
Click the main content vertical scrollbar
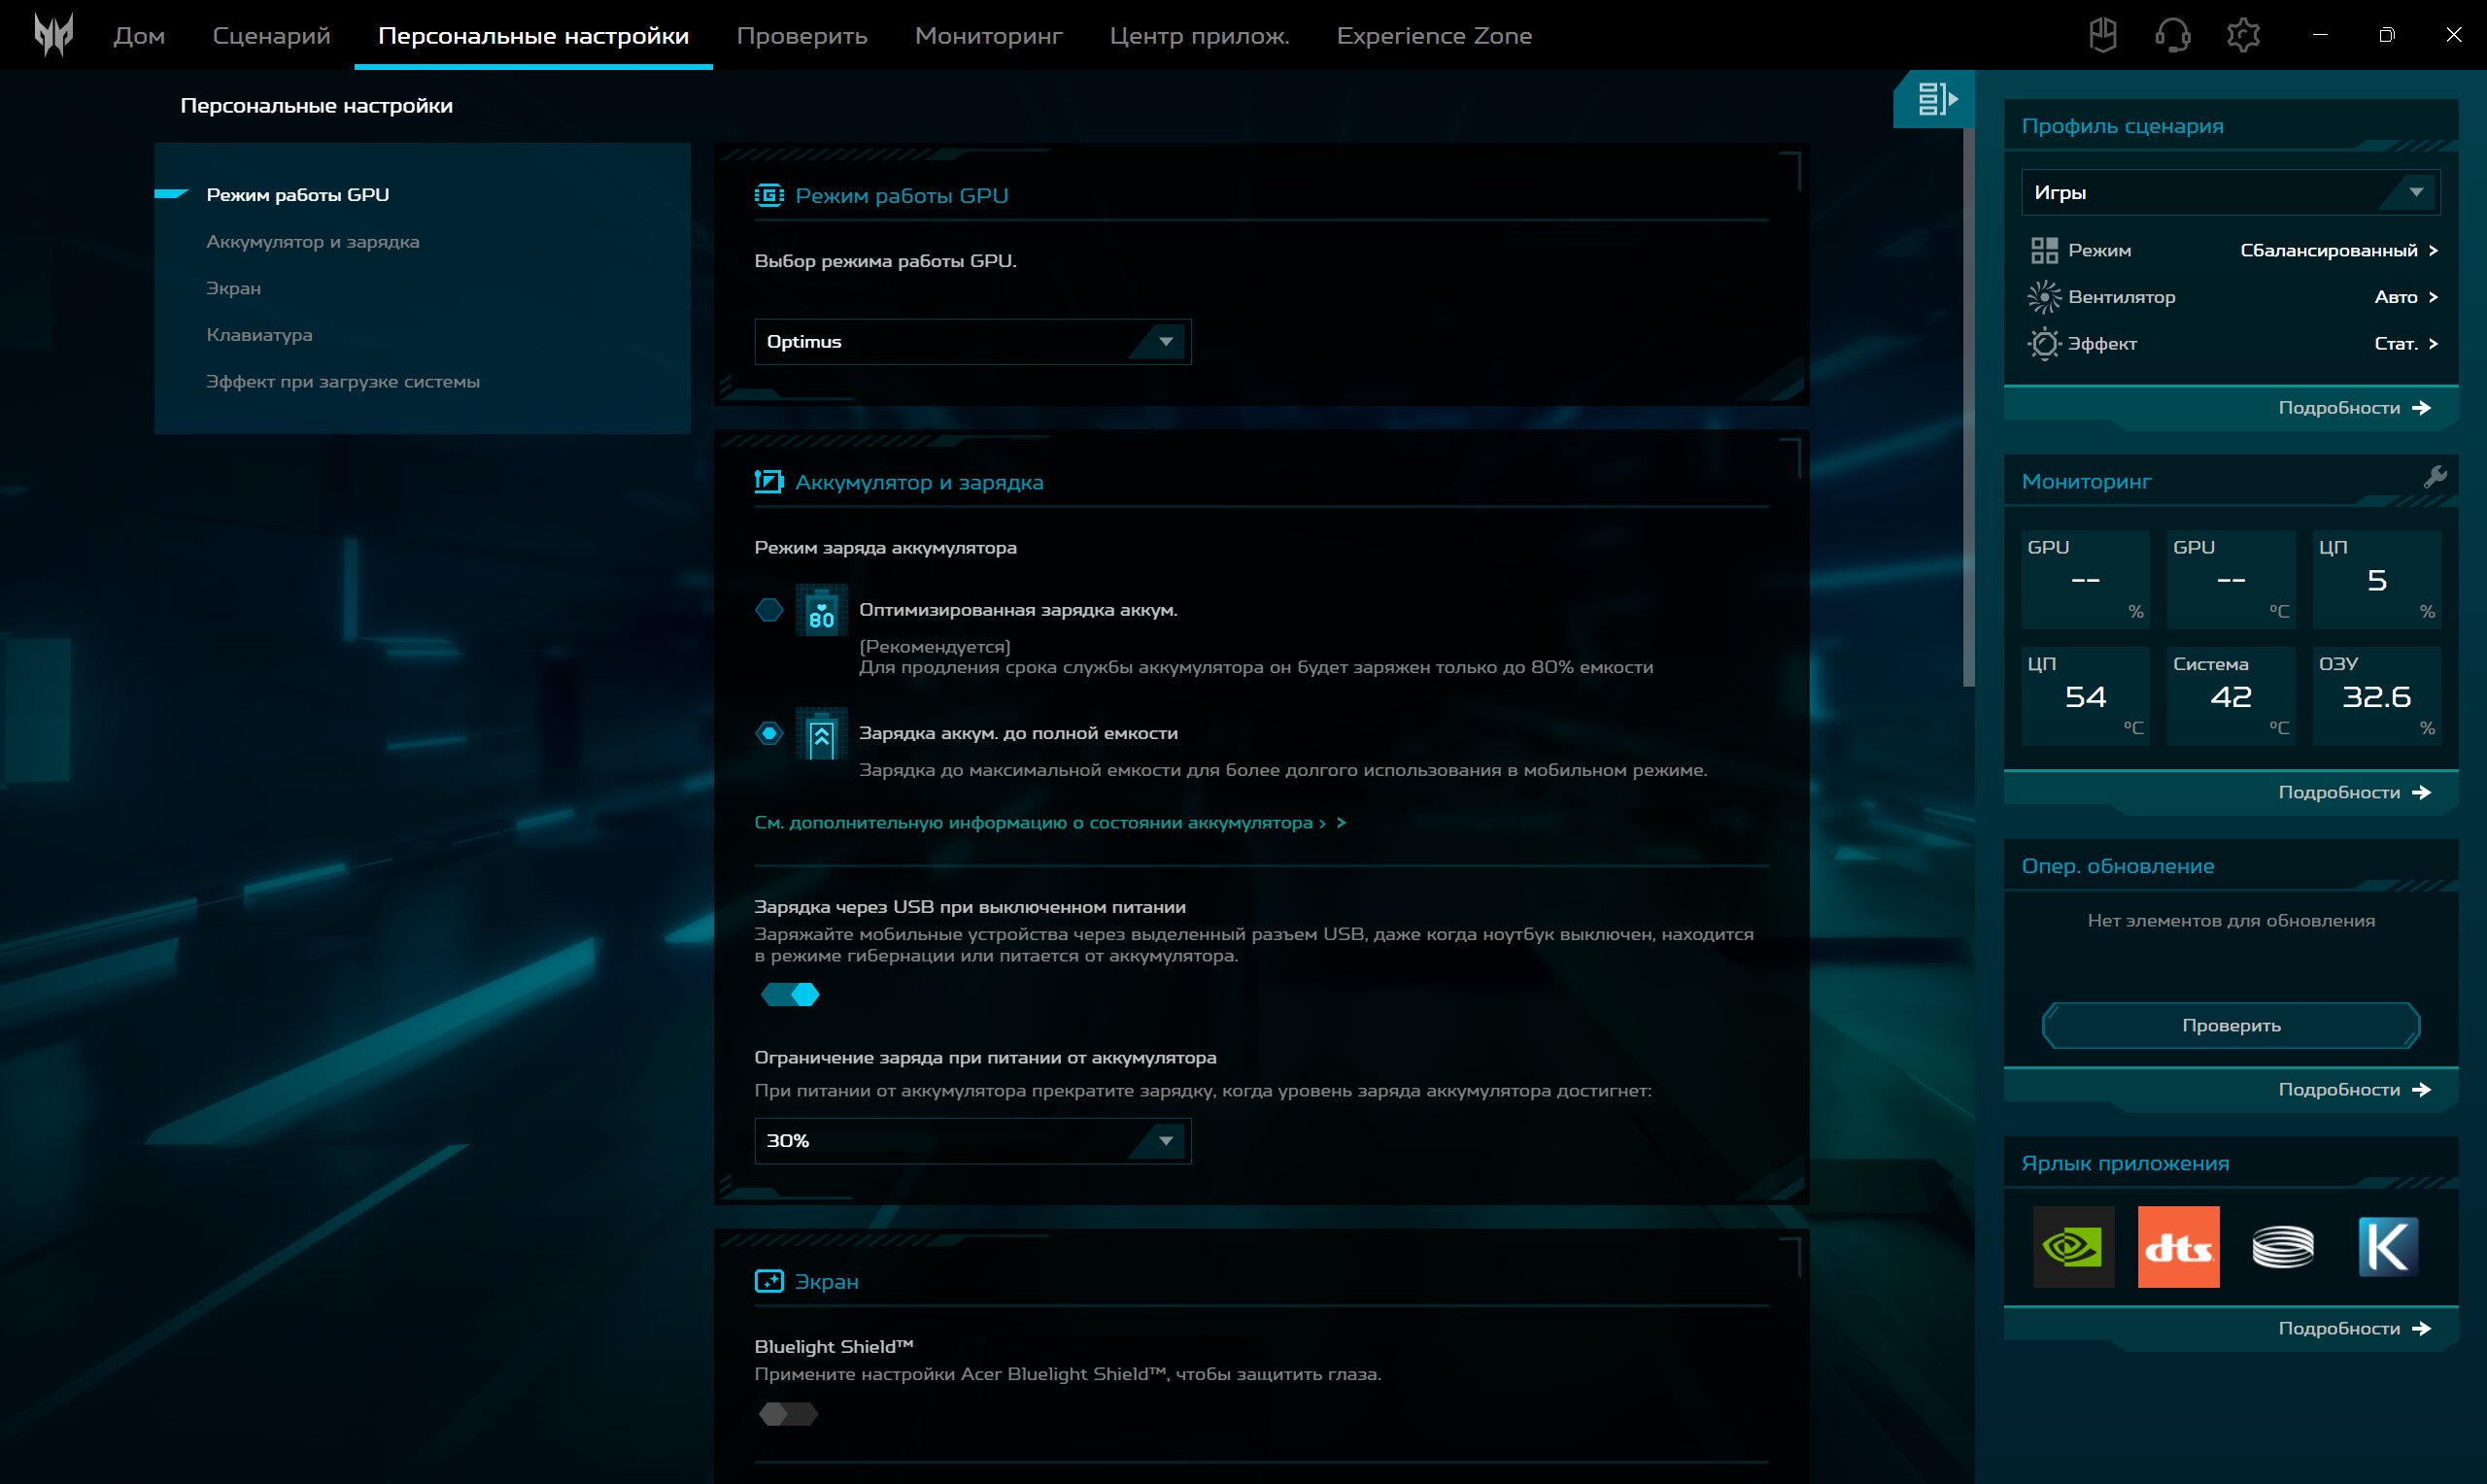point(1968,408)
